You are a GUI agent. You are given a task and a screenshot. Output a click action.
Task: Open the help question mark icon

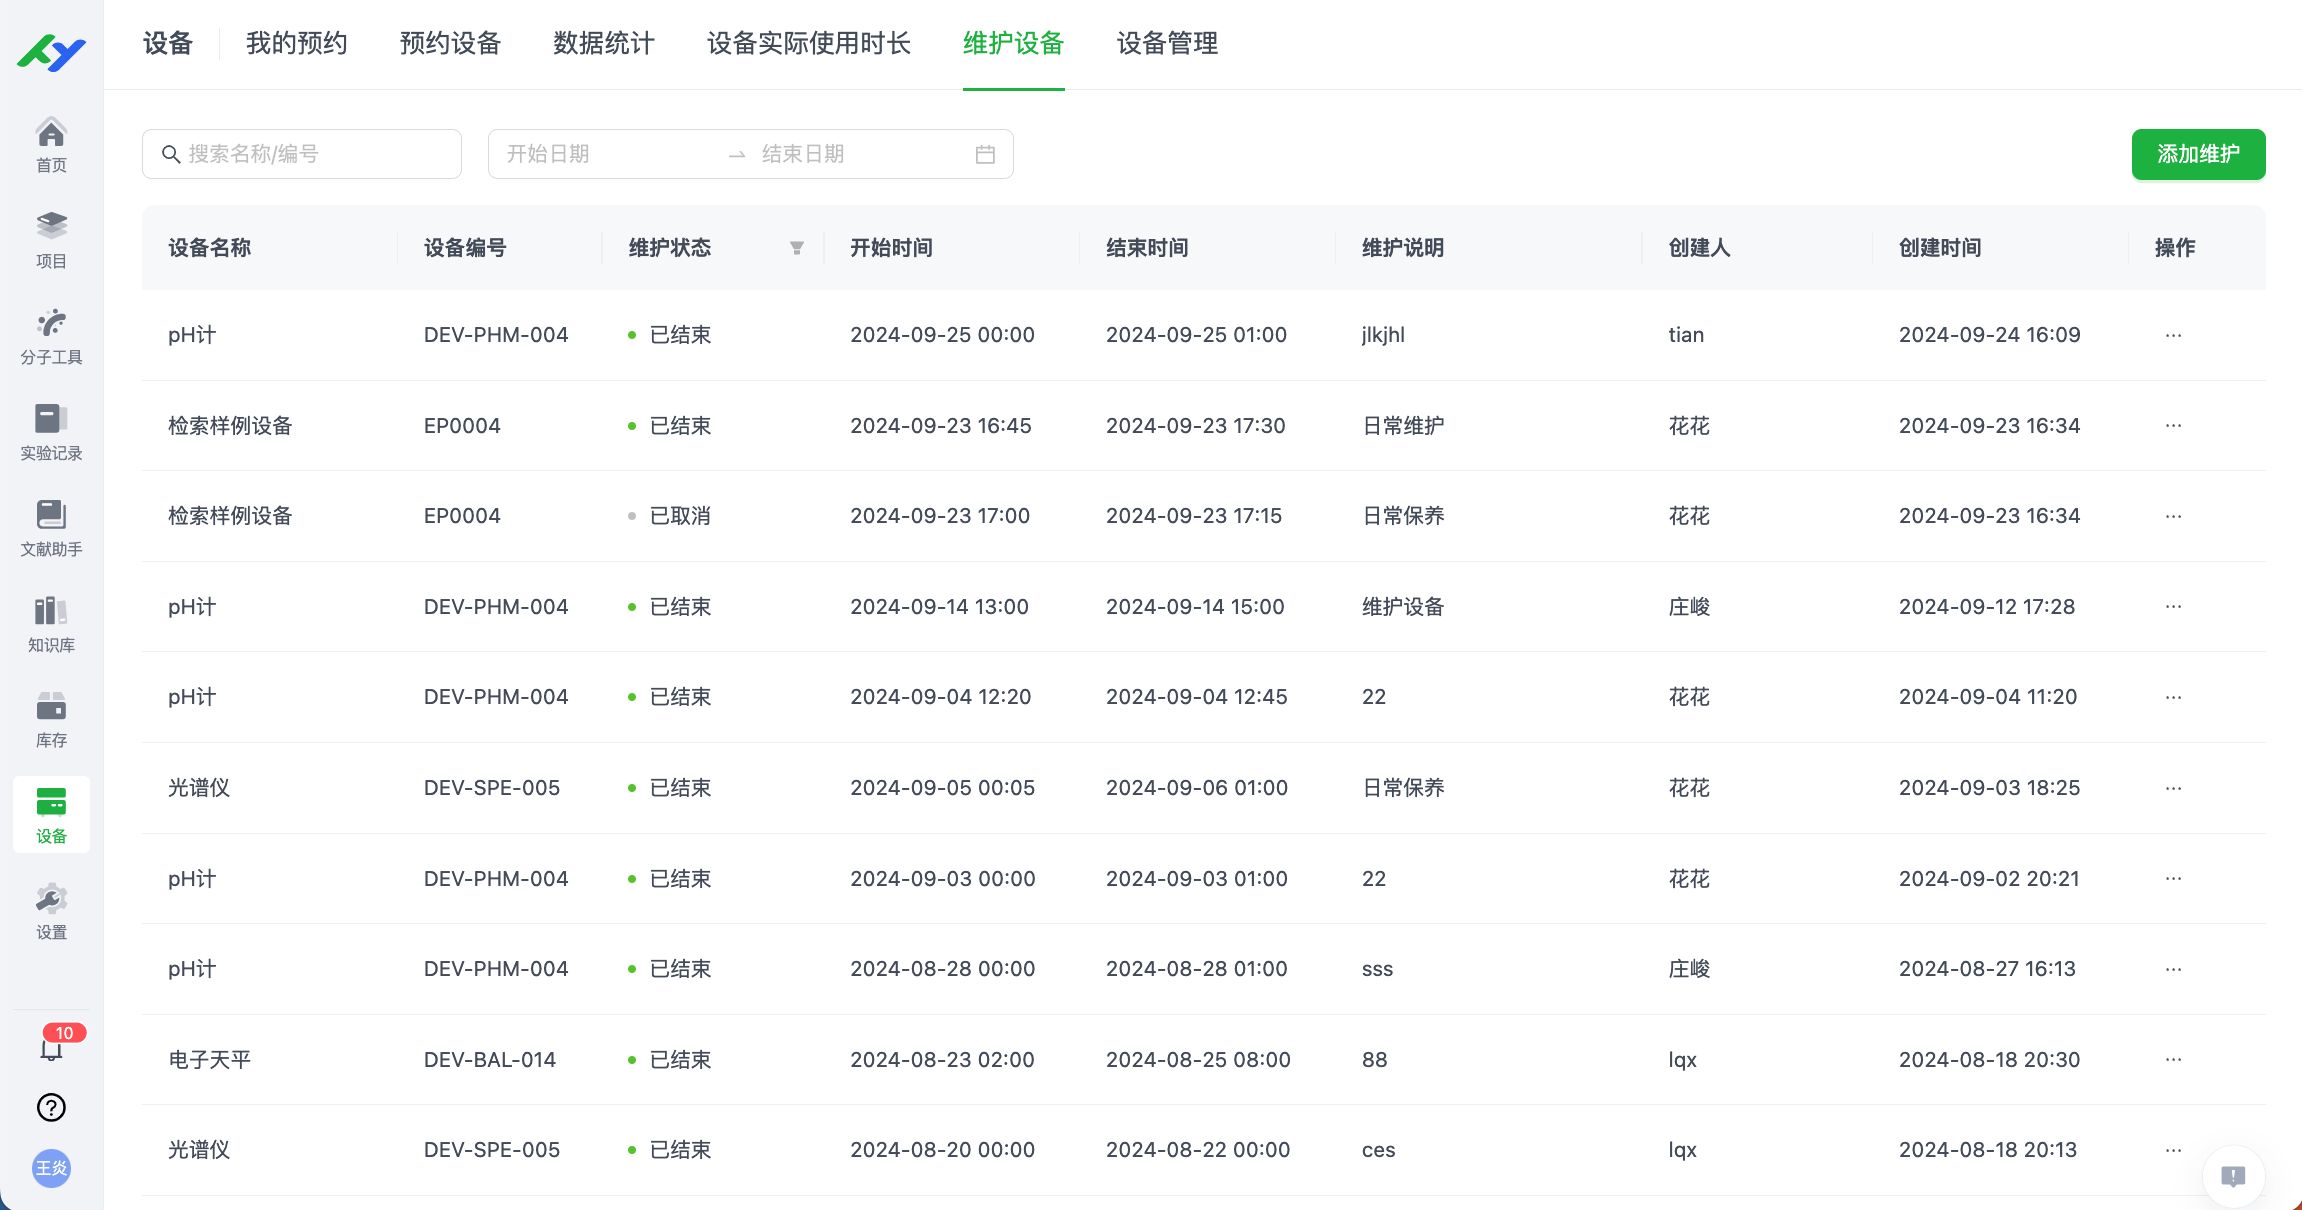(51, 1108)
